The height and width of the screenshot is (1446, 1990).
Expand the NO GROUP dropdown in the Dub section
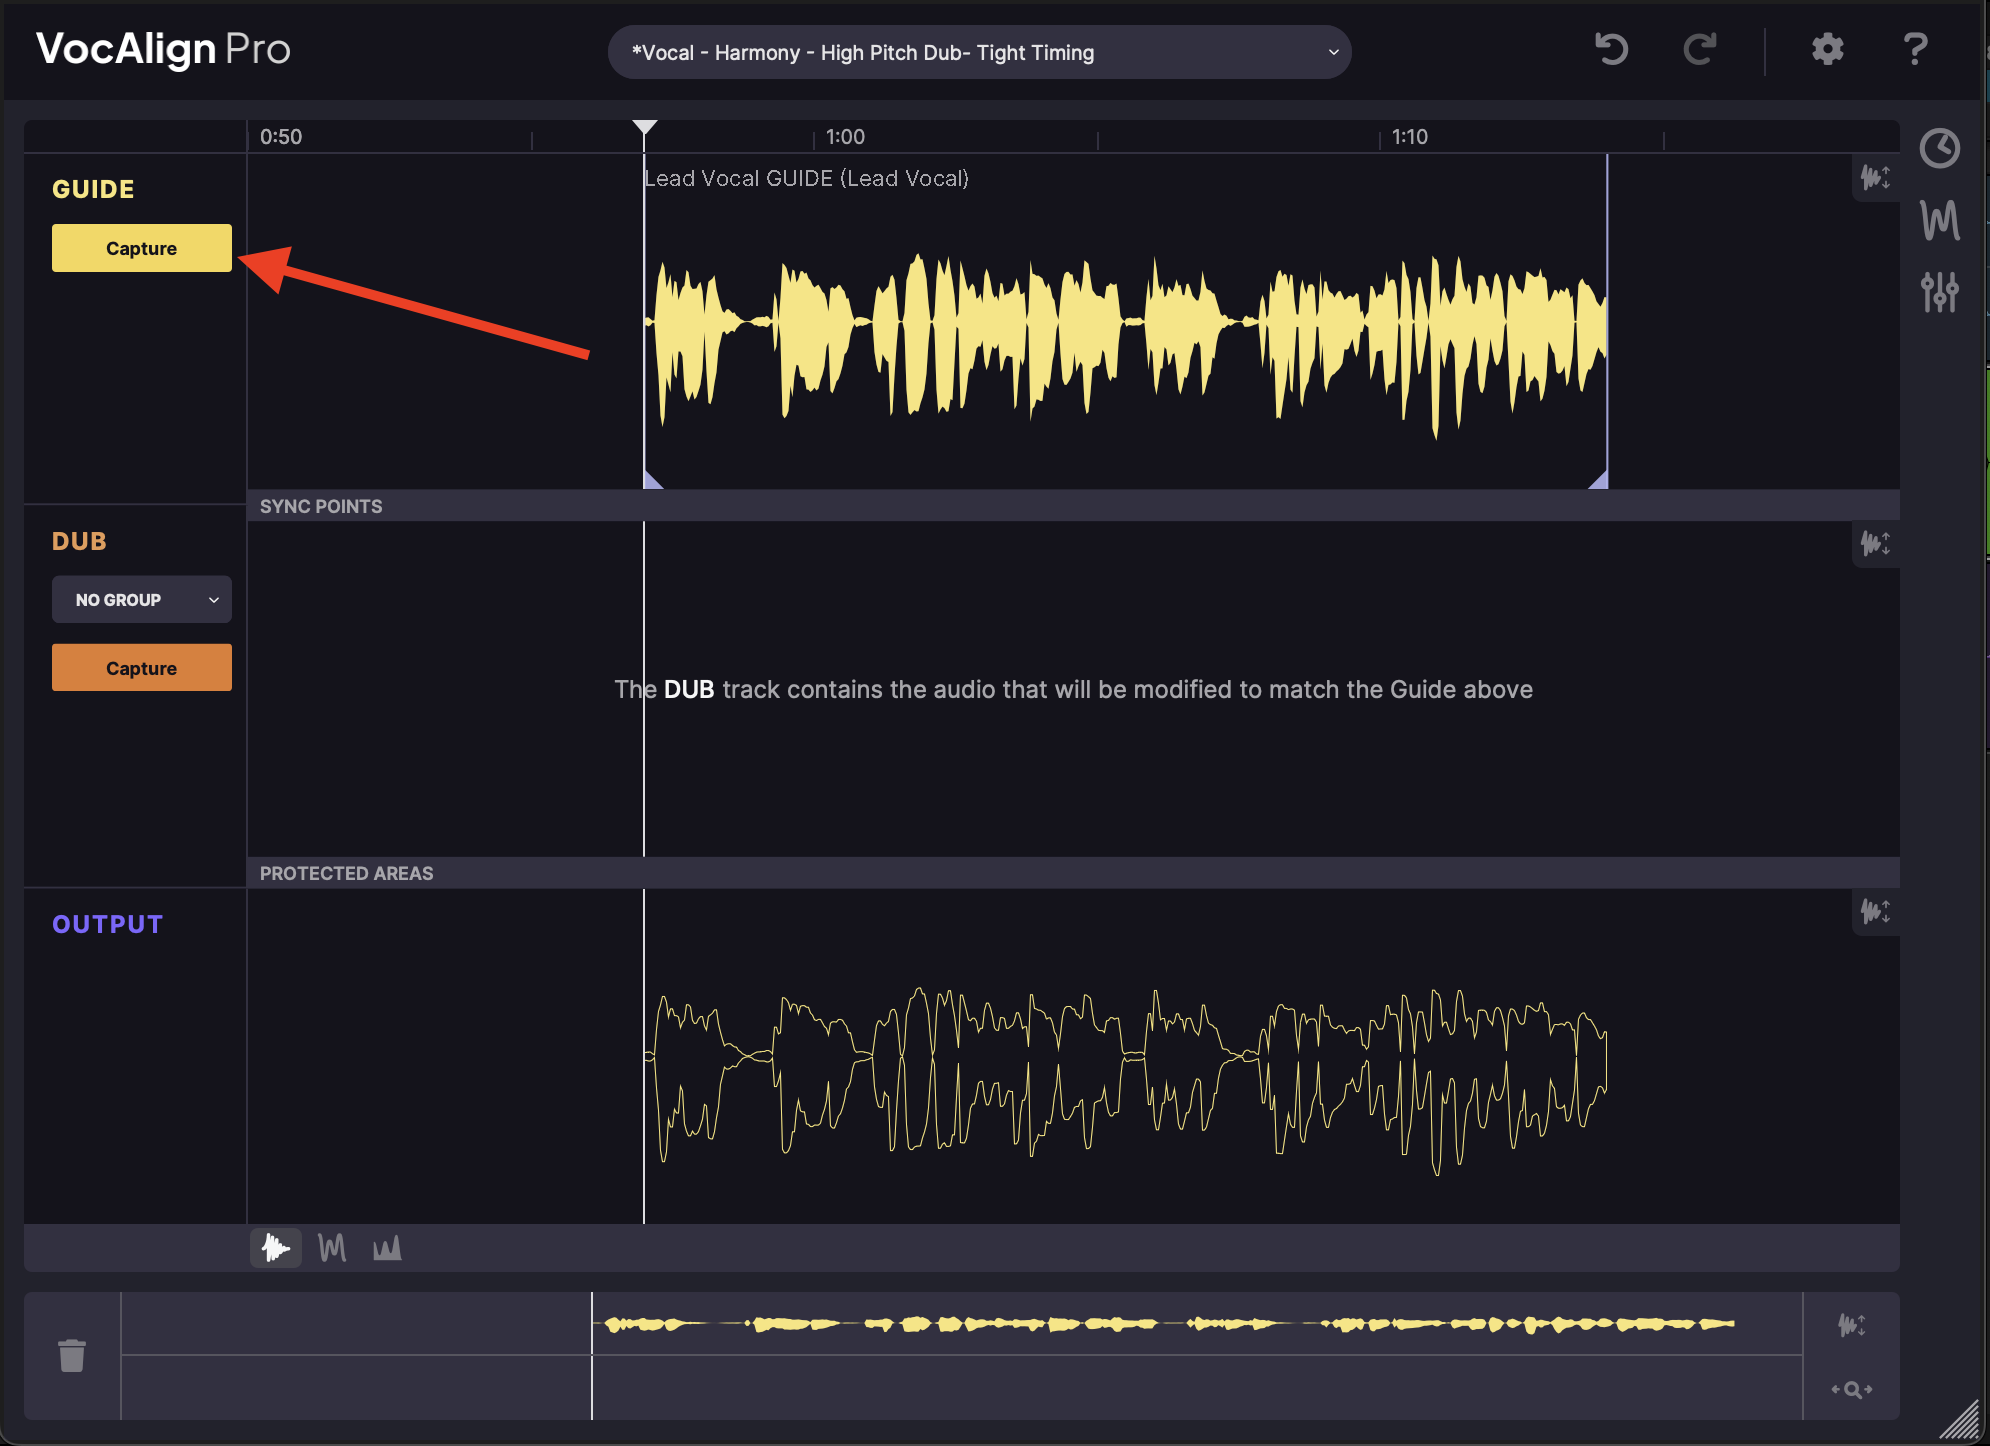[x=141, y=599]
